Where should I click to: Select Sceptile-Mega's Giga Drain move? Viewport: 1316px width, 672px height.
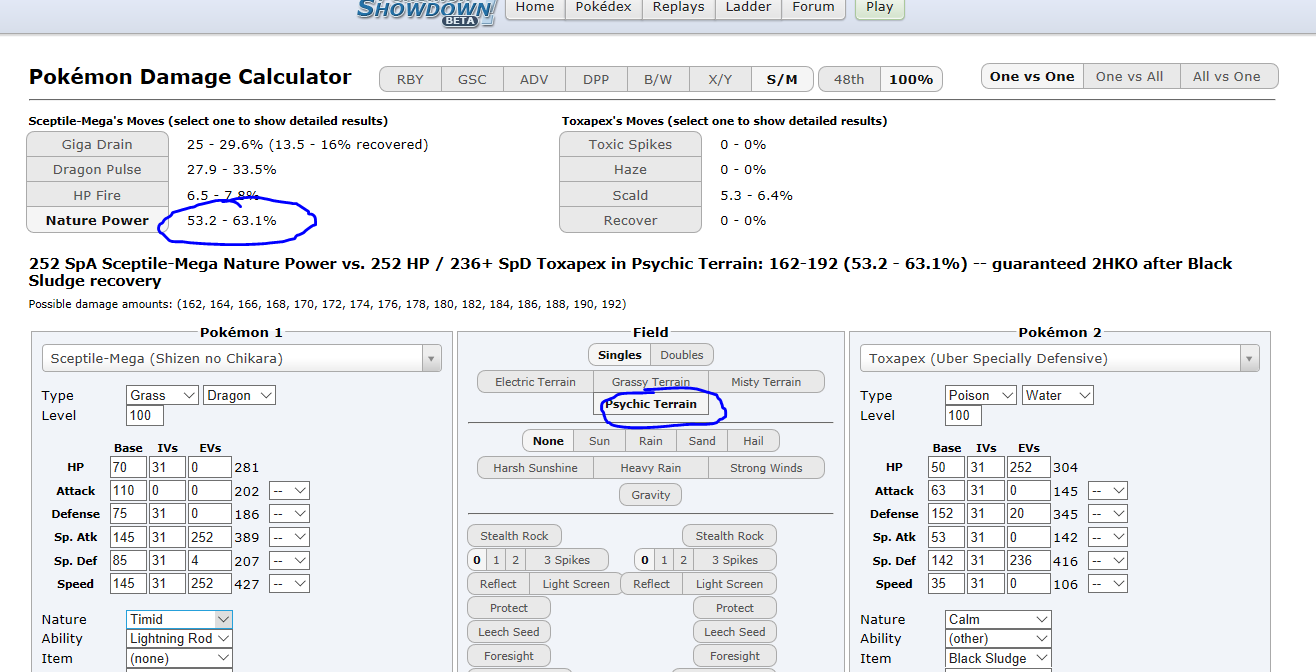point(97,145)
